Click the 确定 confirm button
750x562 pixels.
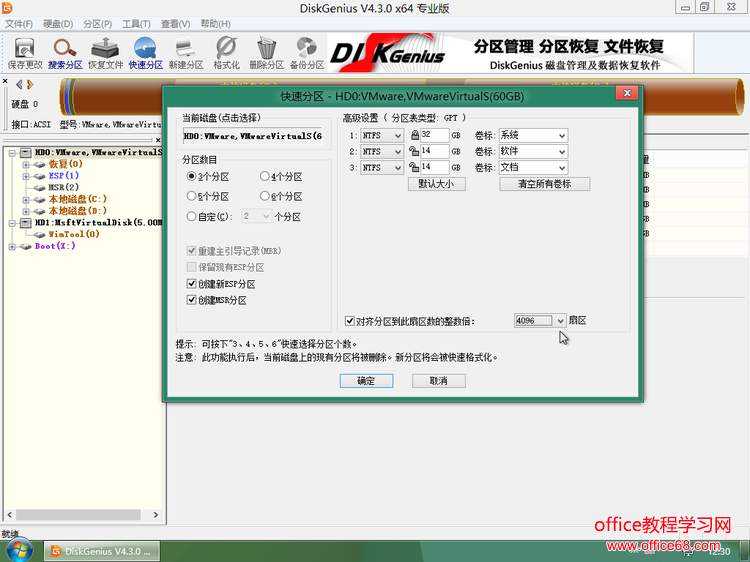[x=366, y=381]
